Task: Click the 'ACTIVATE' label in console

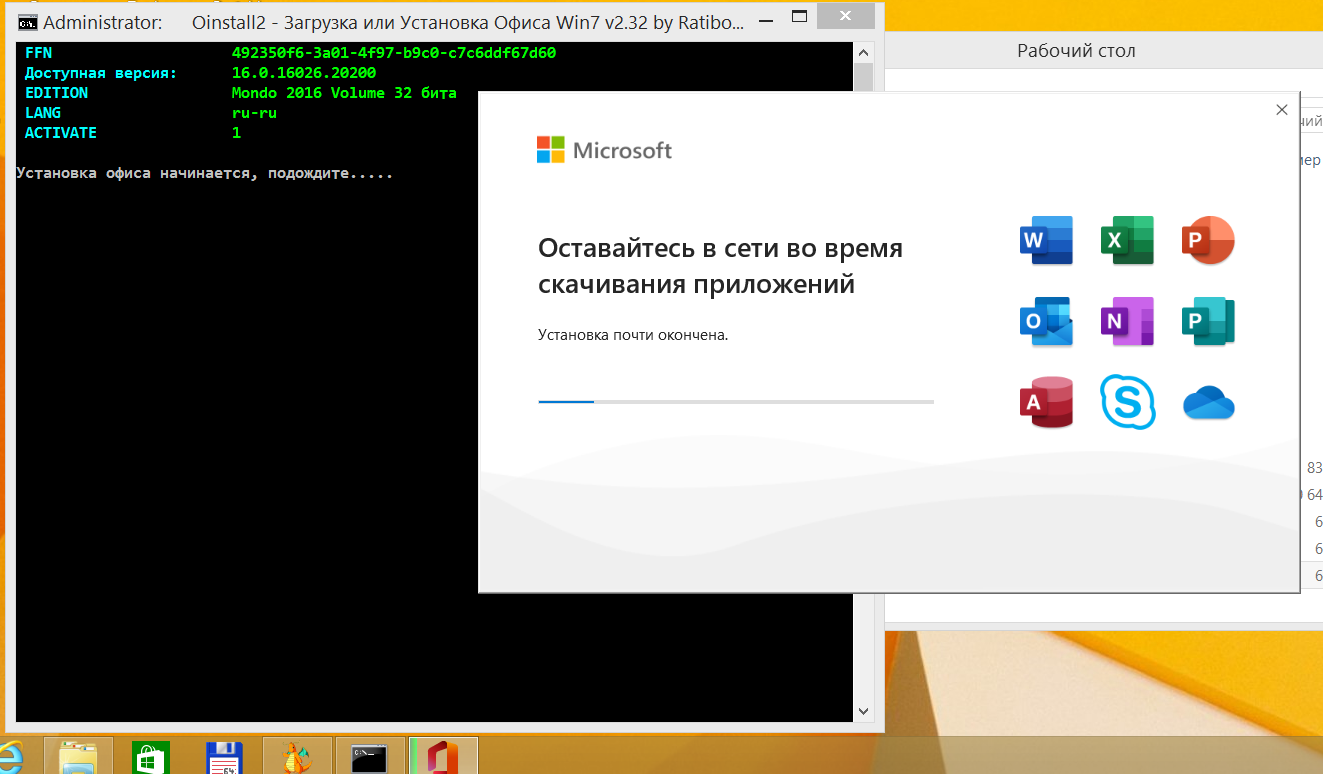Action: tap(61, 133)
